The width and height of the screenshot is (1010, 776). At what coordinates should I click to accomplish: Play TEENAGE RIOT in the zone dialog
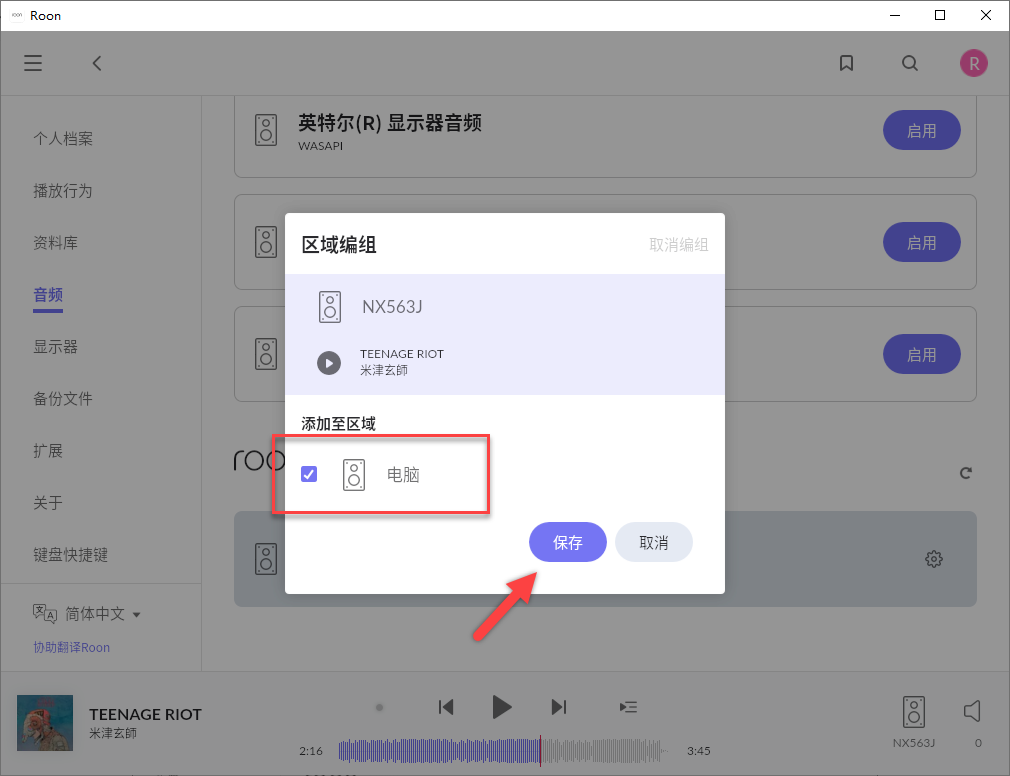coord(329,363)
